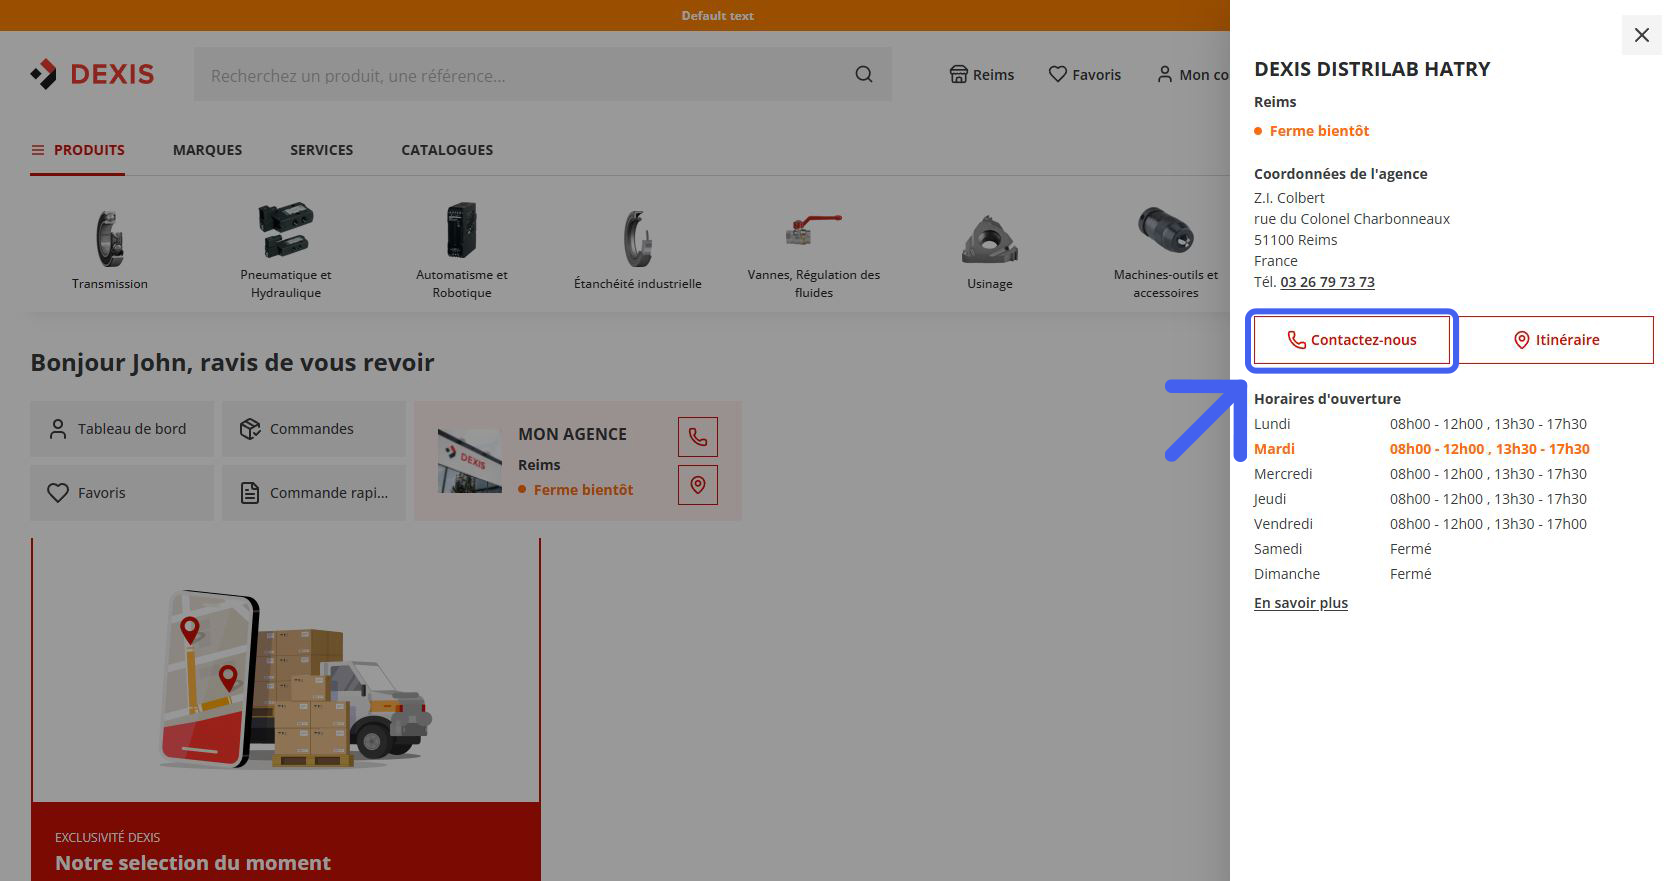Click the Lundi opening hours row
Viewport: 1672px width, 881px height.
[x=1421, y=424]
